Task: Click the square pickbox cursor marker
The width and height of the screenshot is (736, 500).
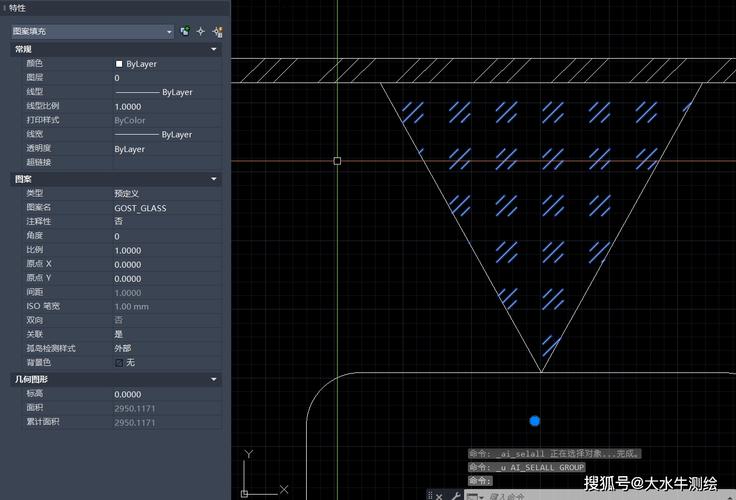Action: coord(337,160)
